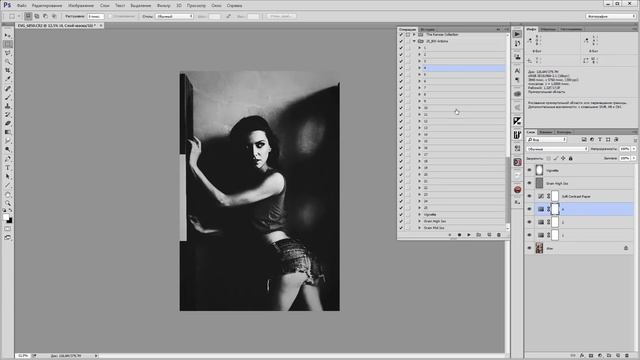
Task: Open workspace switcher dropdown
Action: (x=611, y=16)
